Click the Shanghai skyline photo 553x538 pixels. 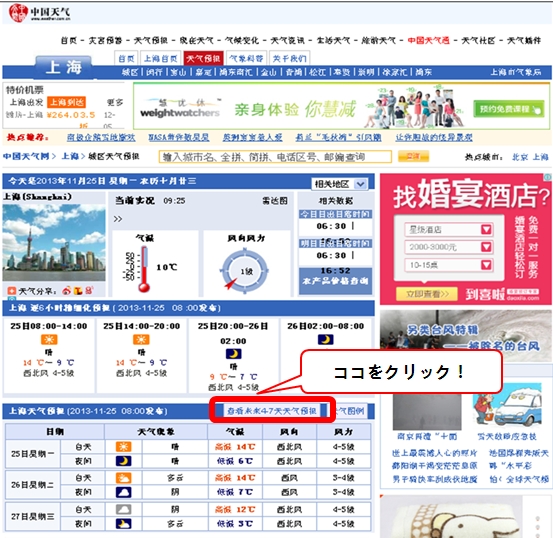point(54,242)
